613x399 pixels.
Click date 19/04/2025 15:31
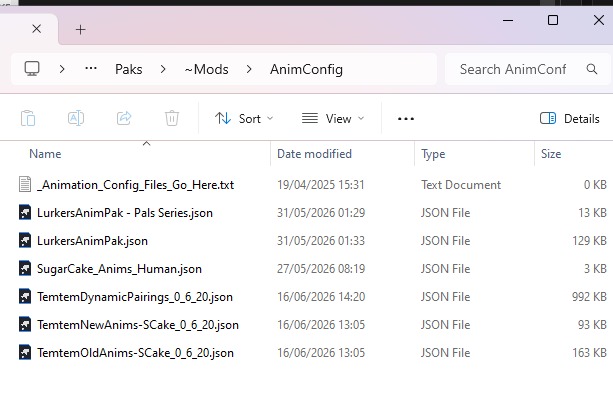tap(321, 184)
